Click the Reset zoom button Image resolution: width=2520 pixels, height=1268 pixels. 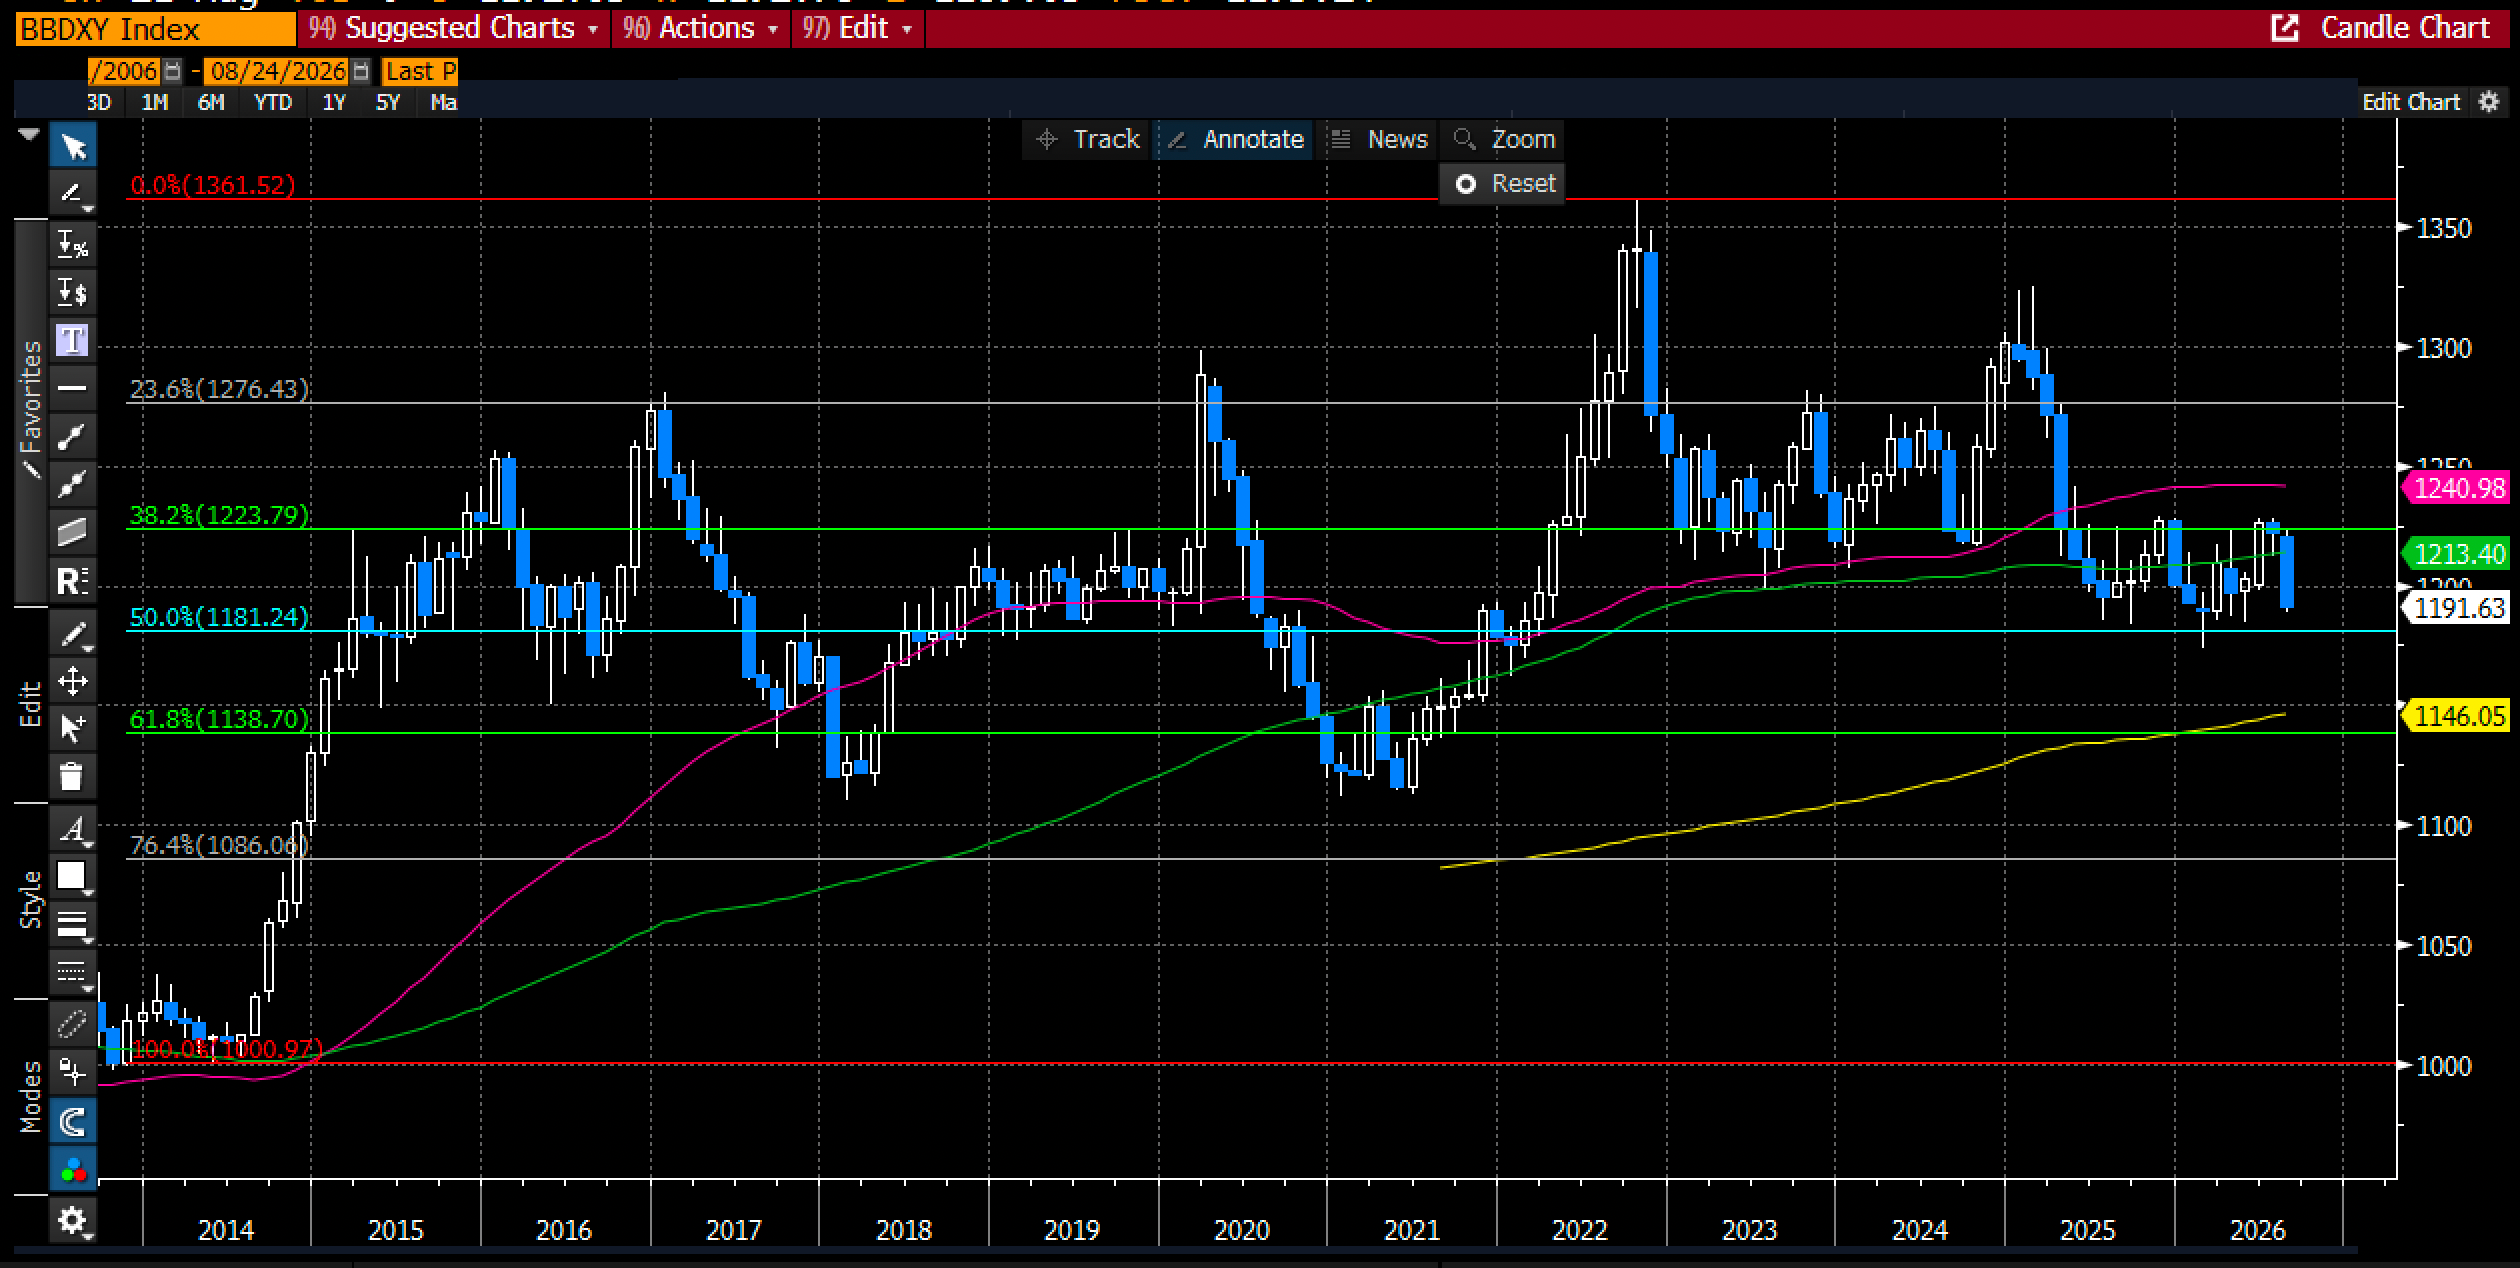point(1503,184)
